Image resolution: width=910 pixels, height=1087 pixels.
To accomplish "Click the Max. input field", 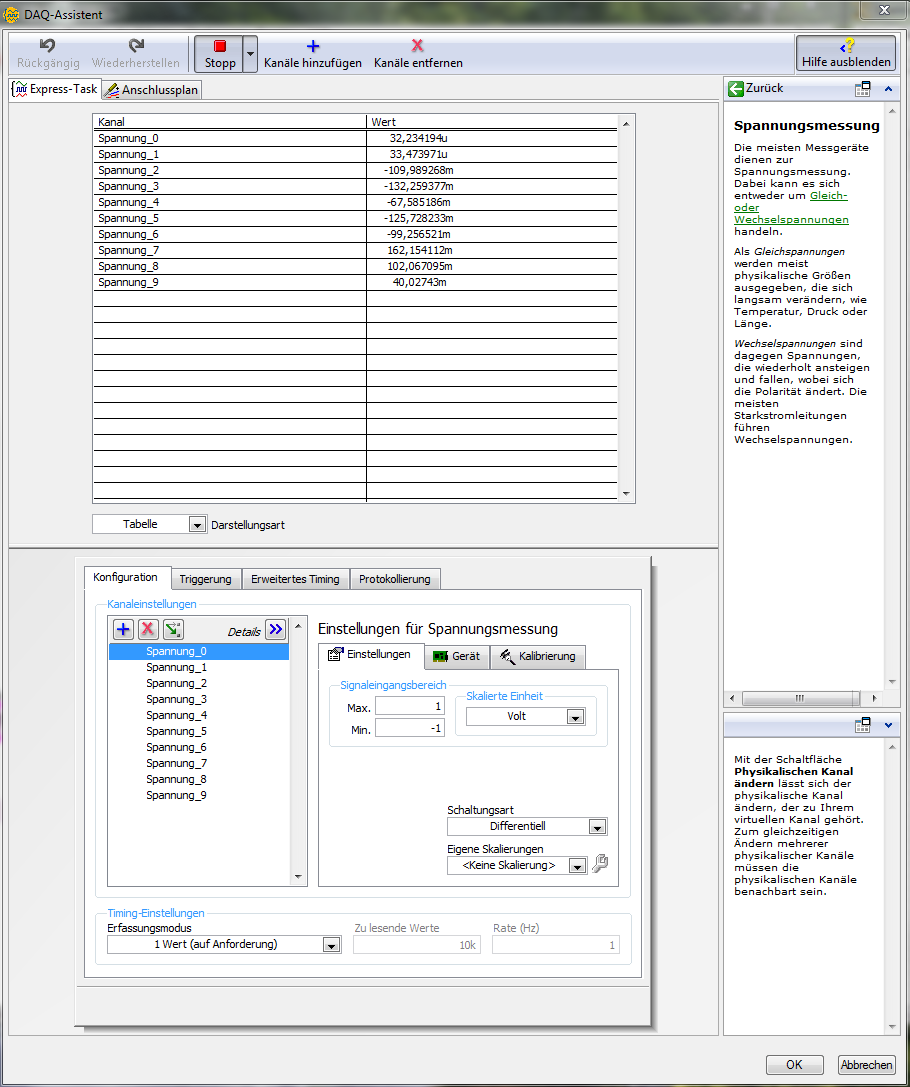I will click(410, 706).
